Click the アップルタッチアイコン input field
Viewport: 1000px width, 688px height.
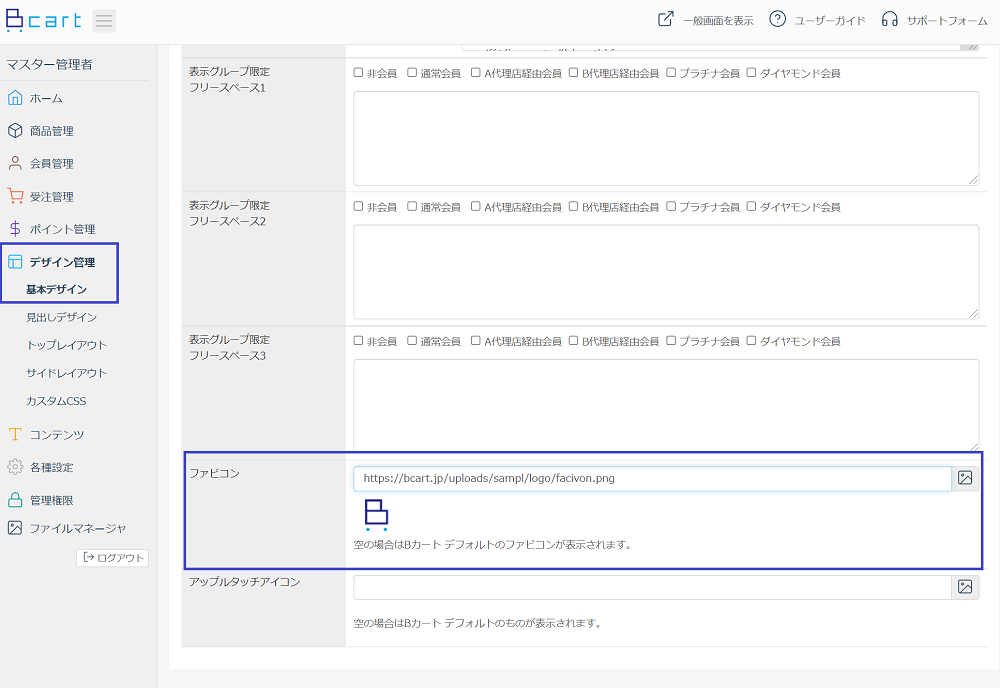(652, 587)
